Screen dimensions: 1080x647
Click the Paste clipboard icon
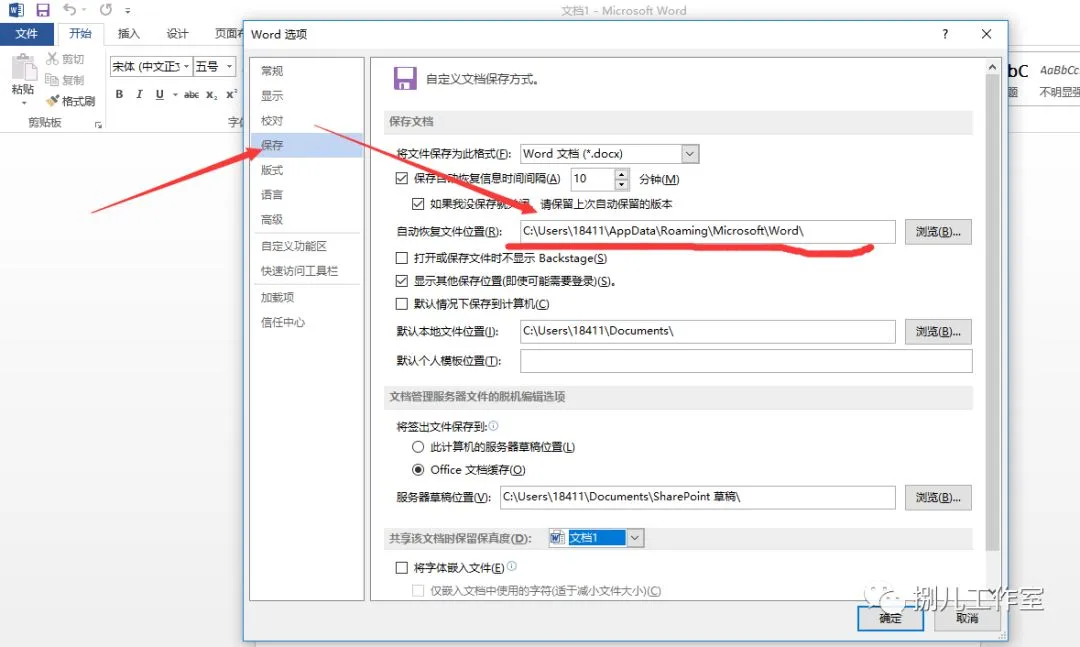pos(23,68)
